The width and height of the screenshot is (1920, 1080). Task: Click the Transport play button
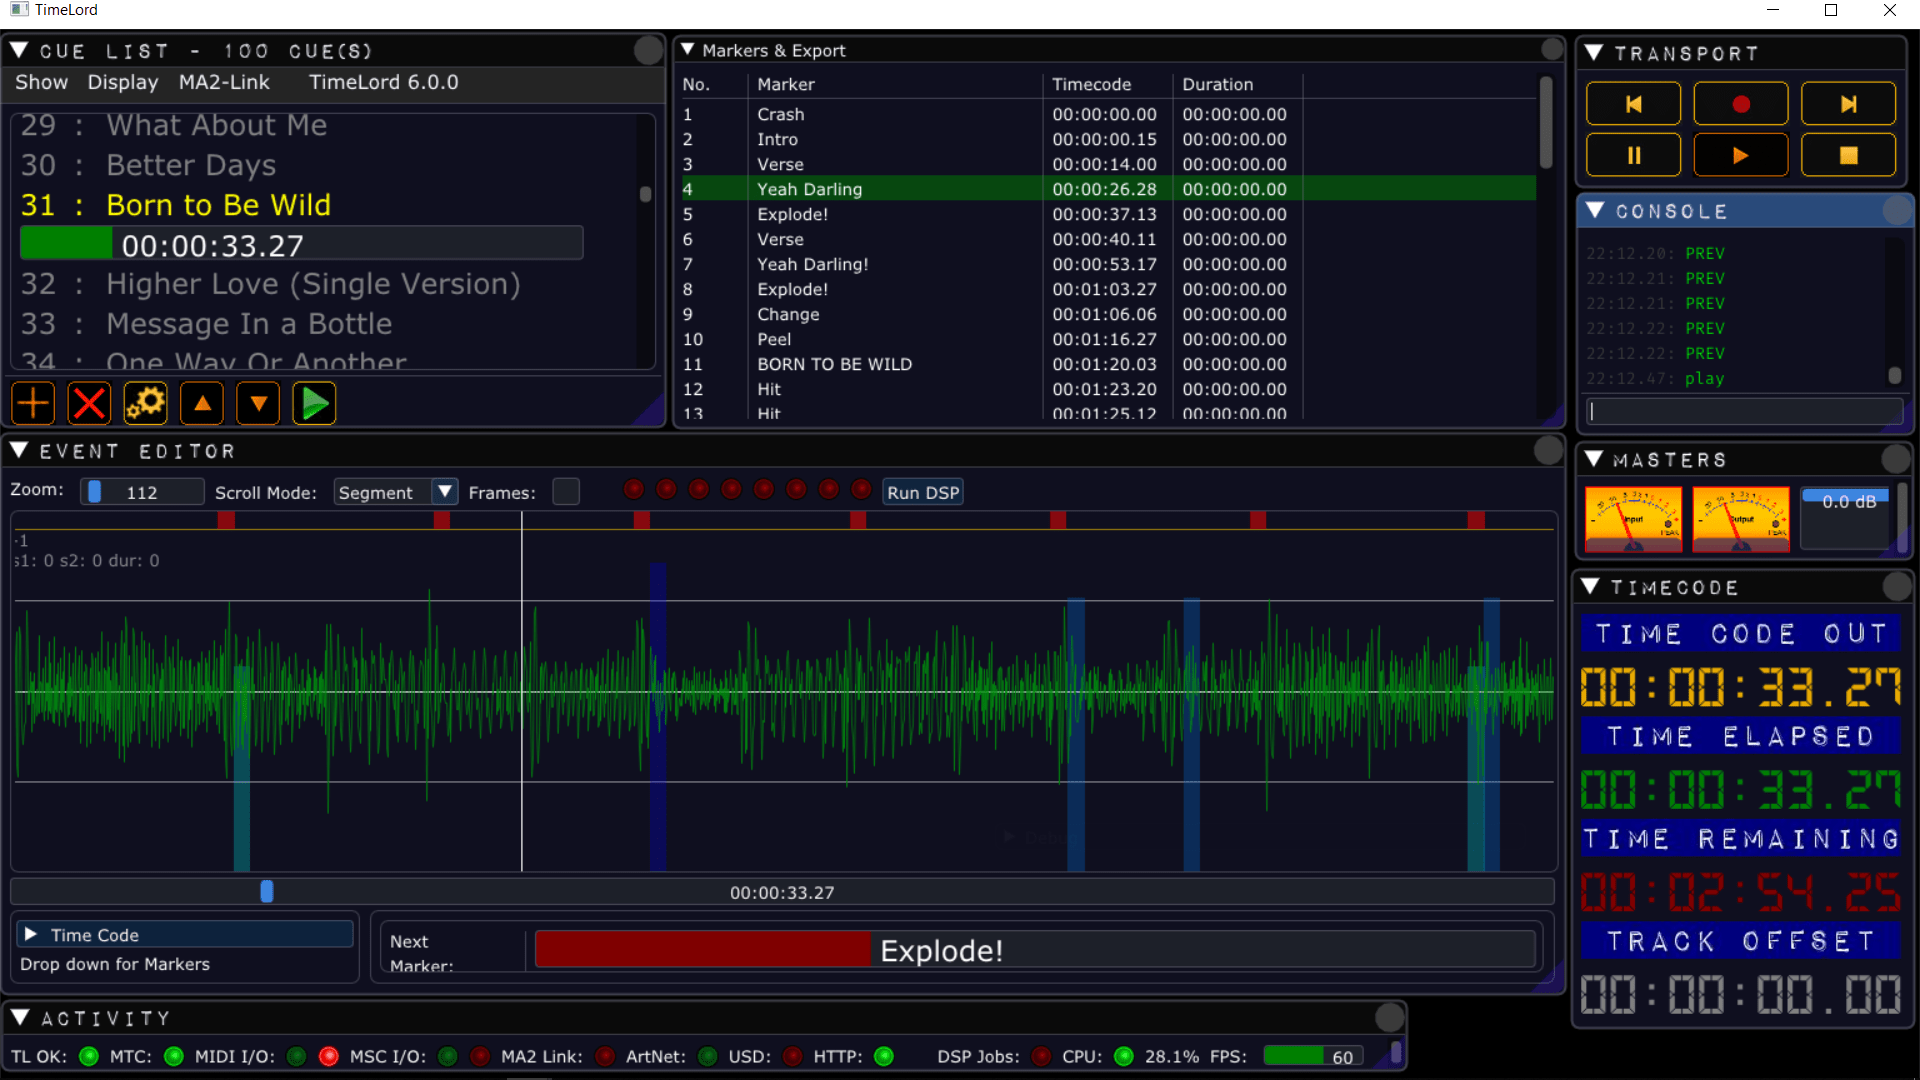pyautogui.click(x=1741, y=155)
